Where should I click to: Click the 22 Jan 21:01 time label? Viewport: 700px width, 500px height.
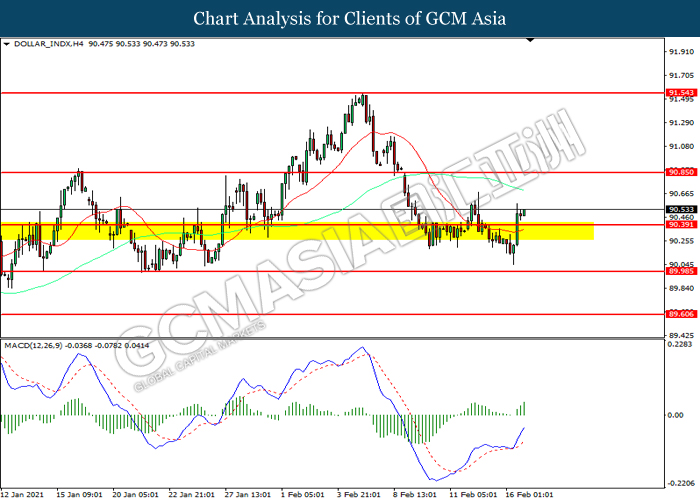(x=192, y=495)
